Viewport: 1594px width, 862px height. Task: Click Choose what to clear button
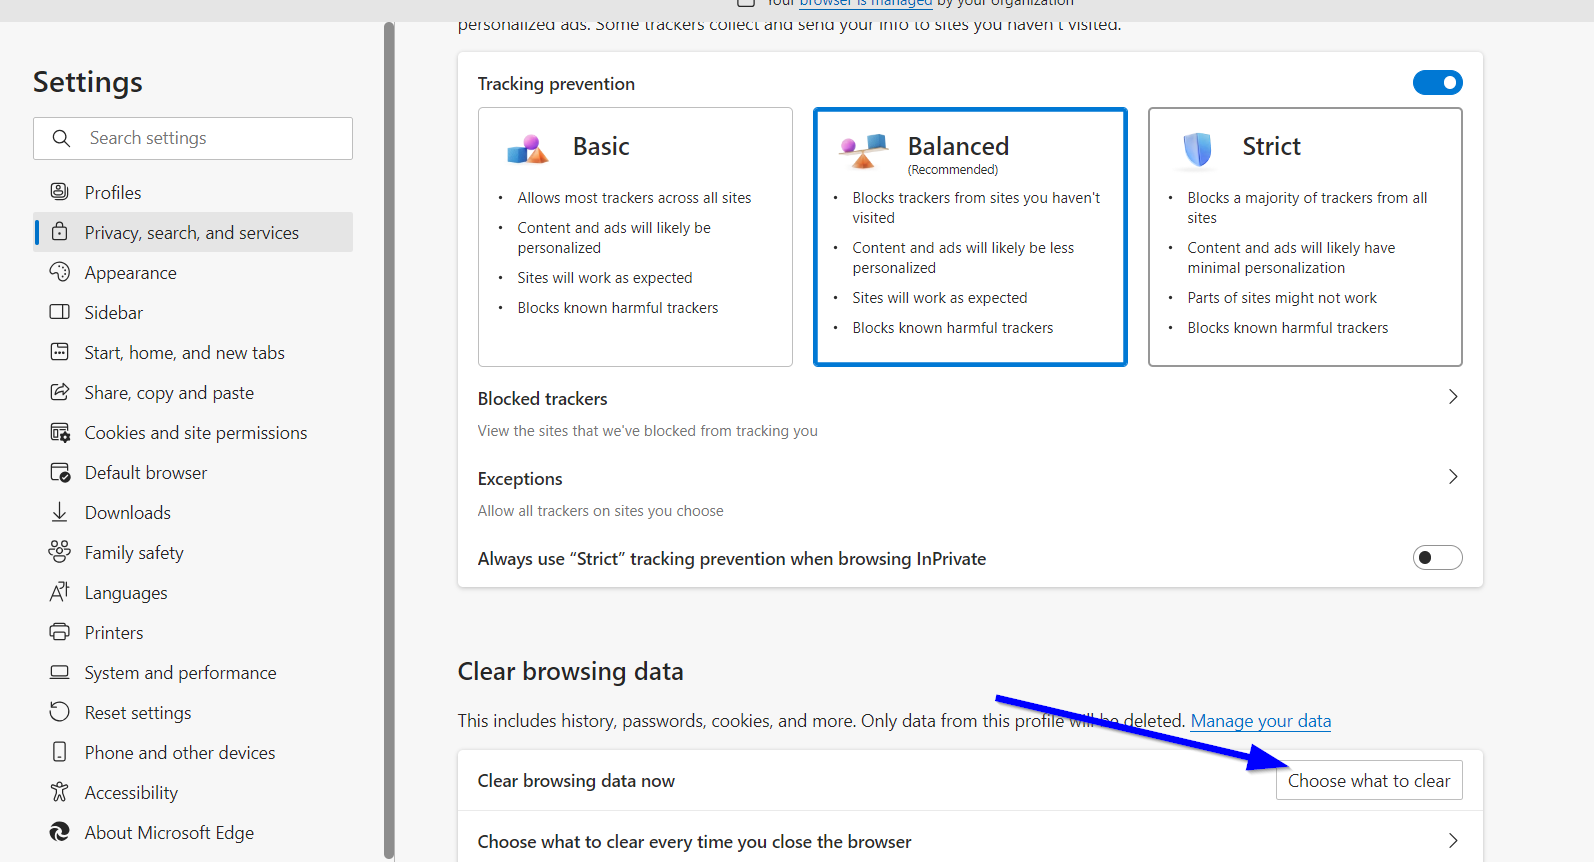tap(1369, 780)
